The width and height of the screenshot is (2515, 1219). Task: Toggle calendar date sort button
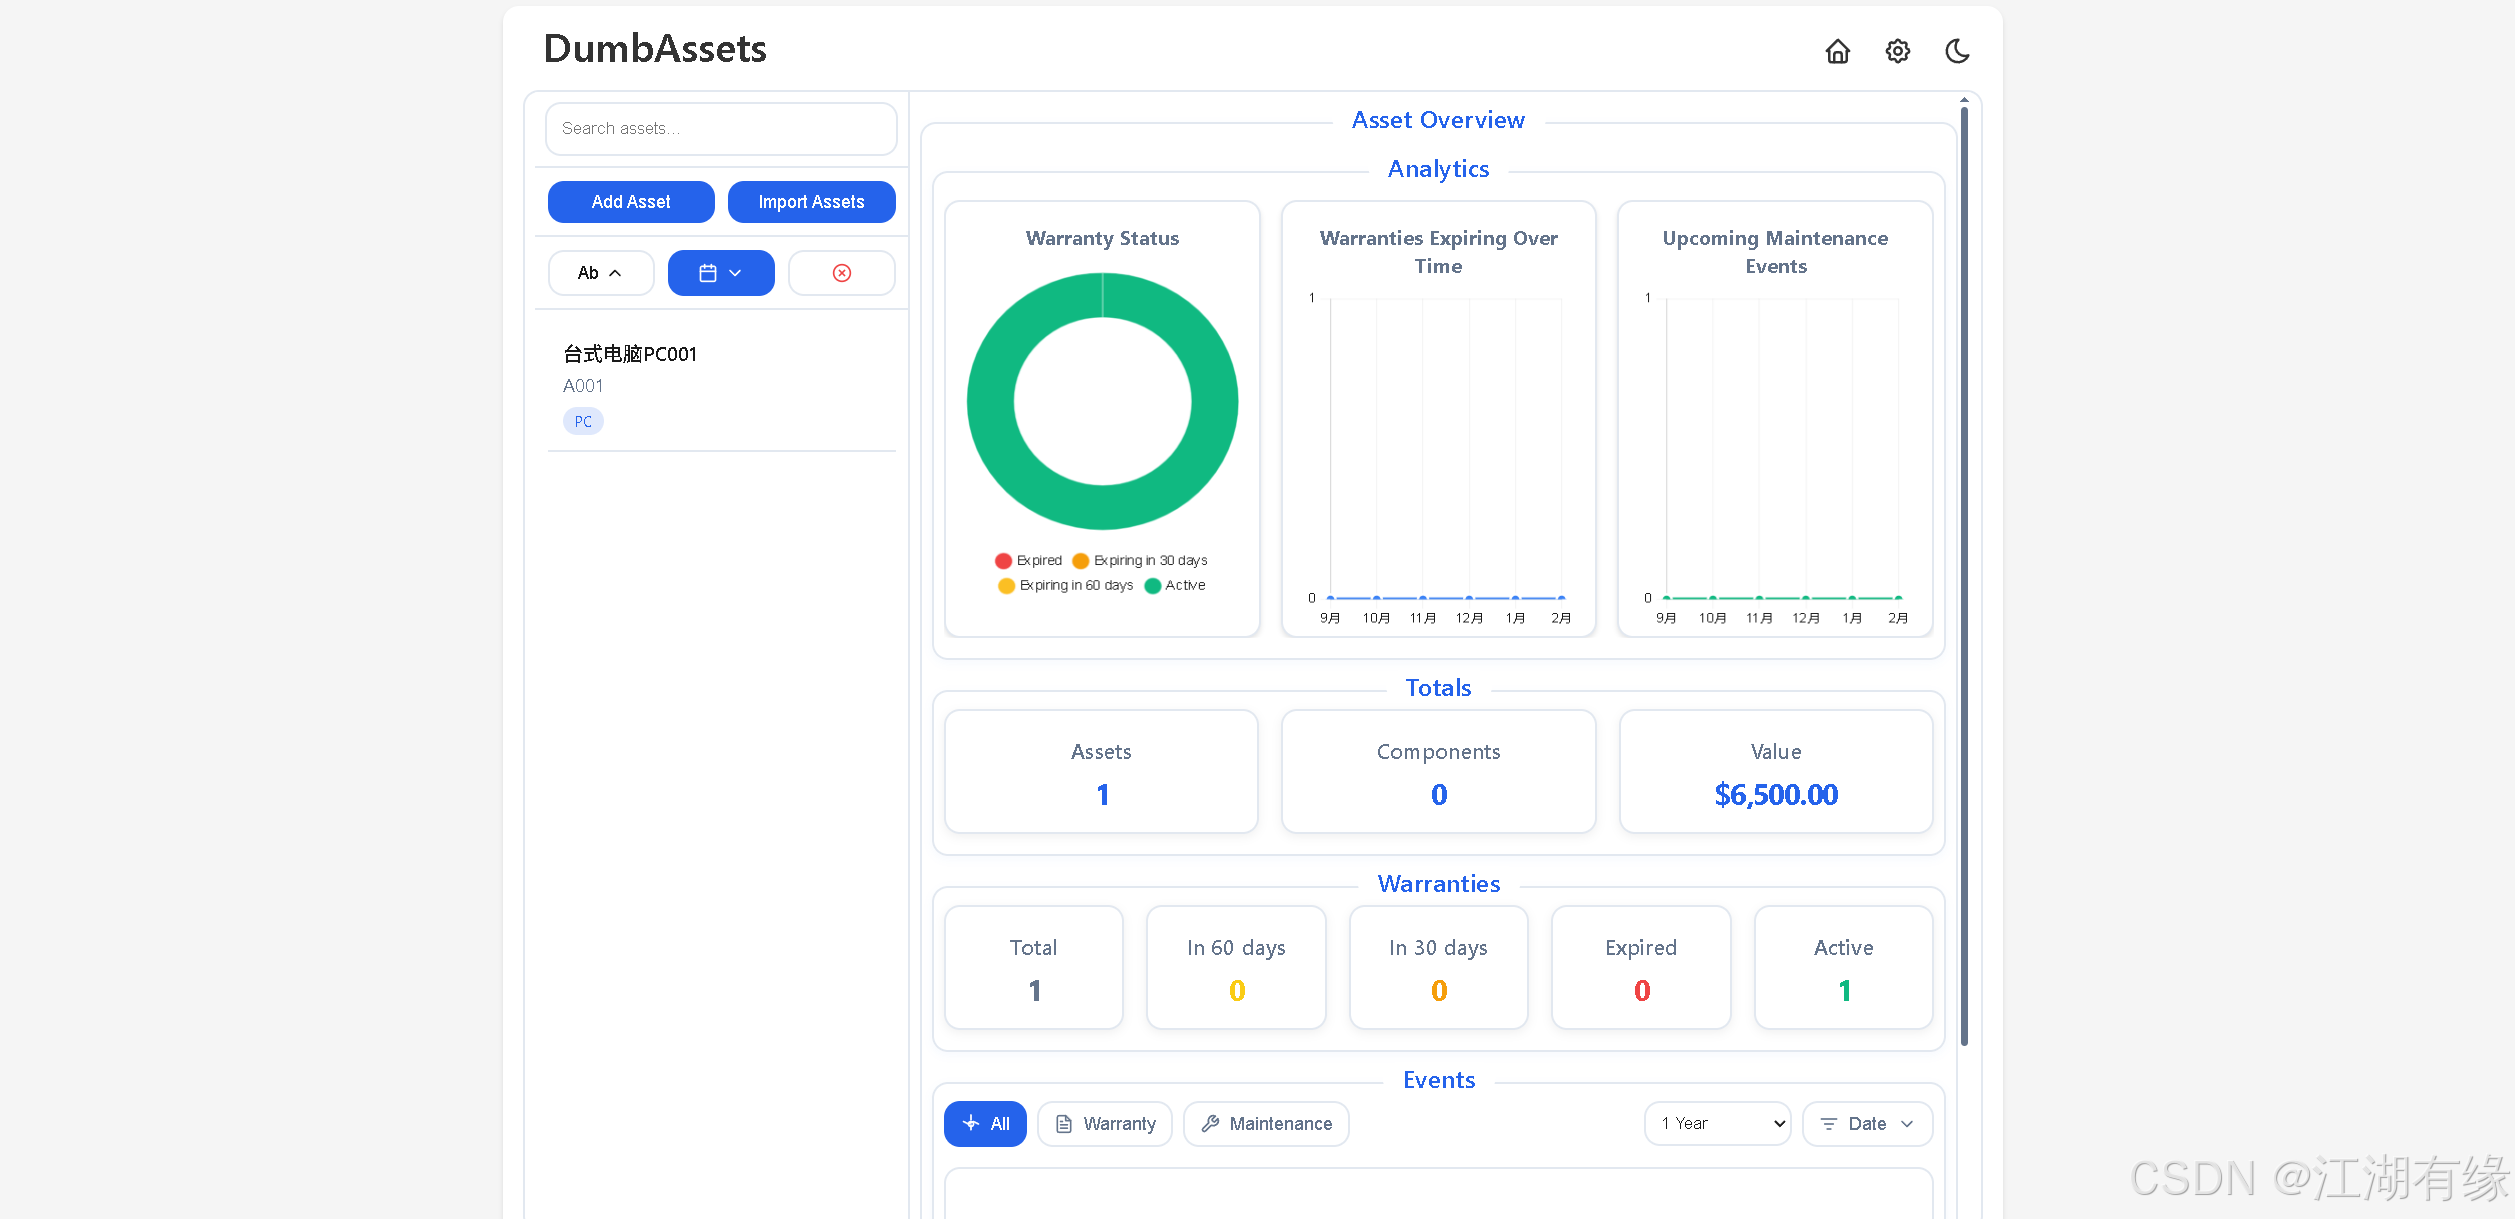[x=720, y=273]
